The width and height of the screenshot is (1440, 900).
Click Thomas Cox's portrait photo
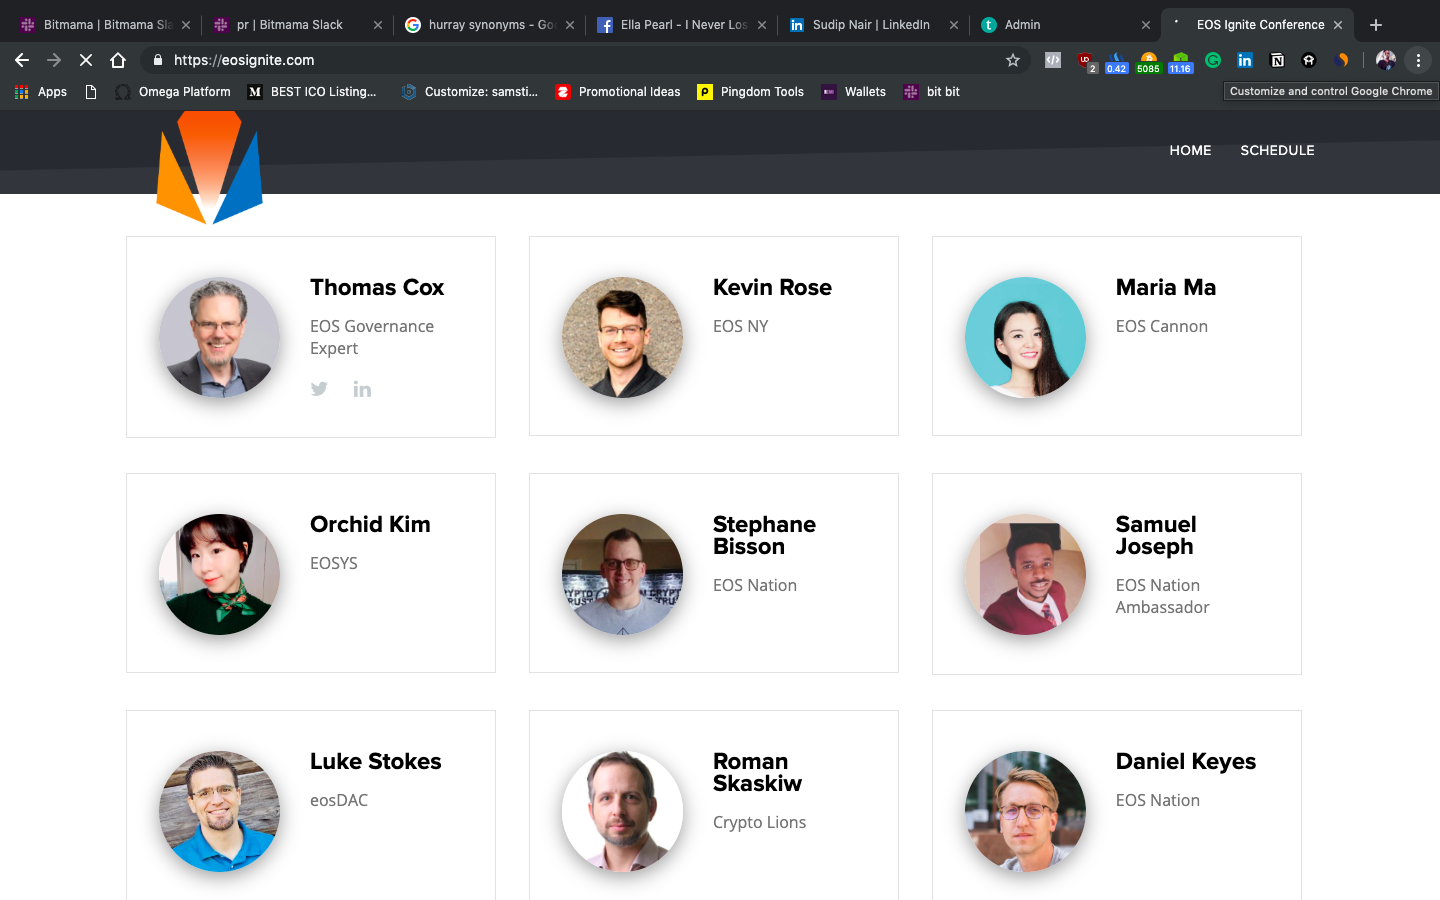click(x=219, y=337)
